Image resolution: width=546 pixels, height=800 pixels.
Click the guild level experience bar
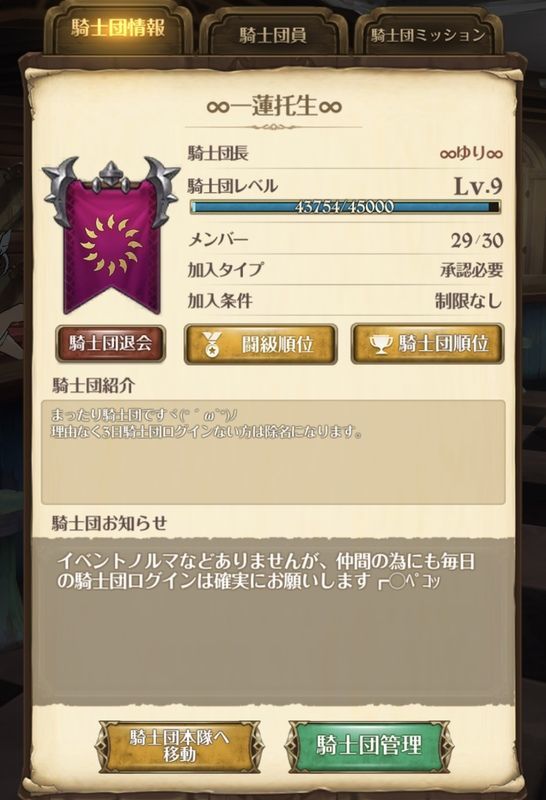pos(345,207)
